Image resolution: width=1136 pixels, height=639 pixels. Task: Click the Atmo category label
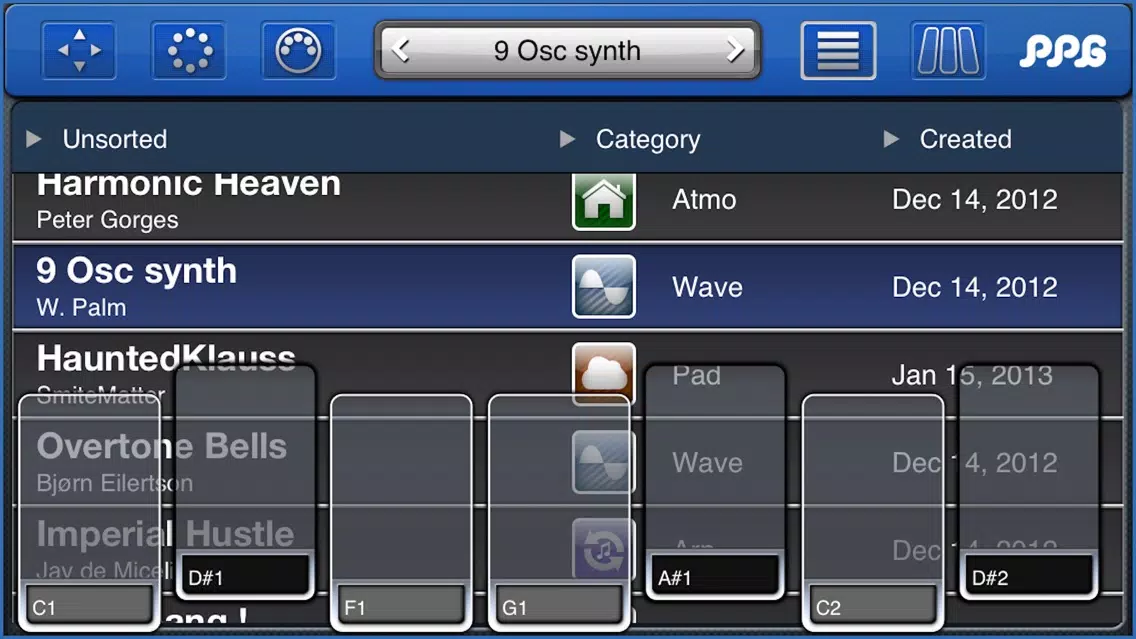point(704,199)
